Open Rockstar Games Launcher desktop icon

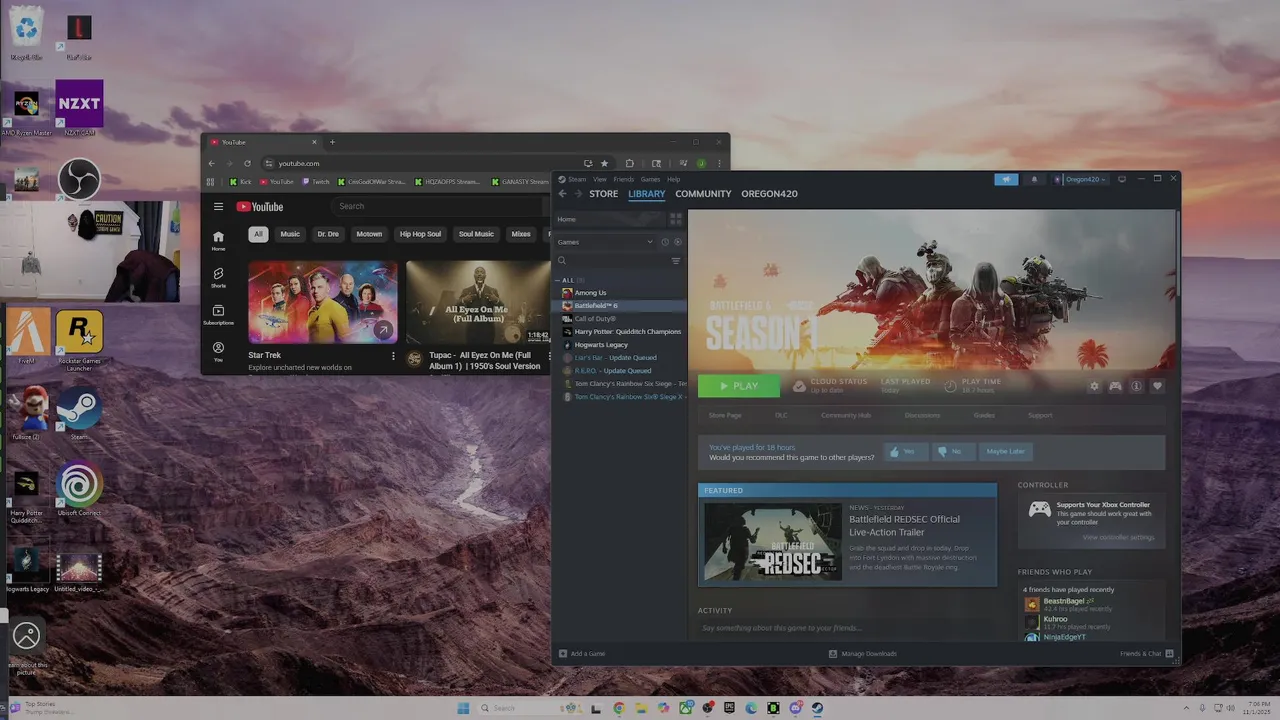coord(79,340)
